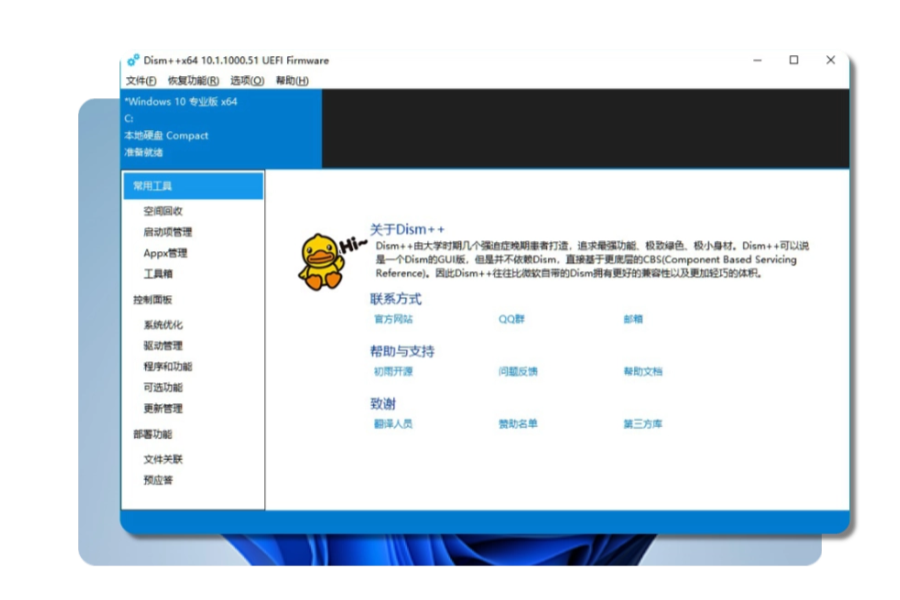Screen dimensions: 900x600
Task: Open 预应答 in the sidebar
Action: coord(158,480)
